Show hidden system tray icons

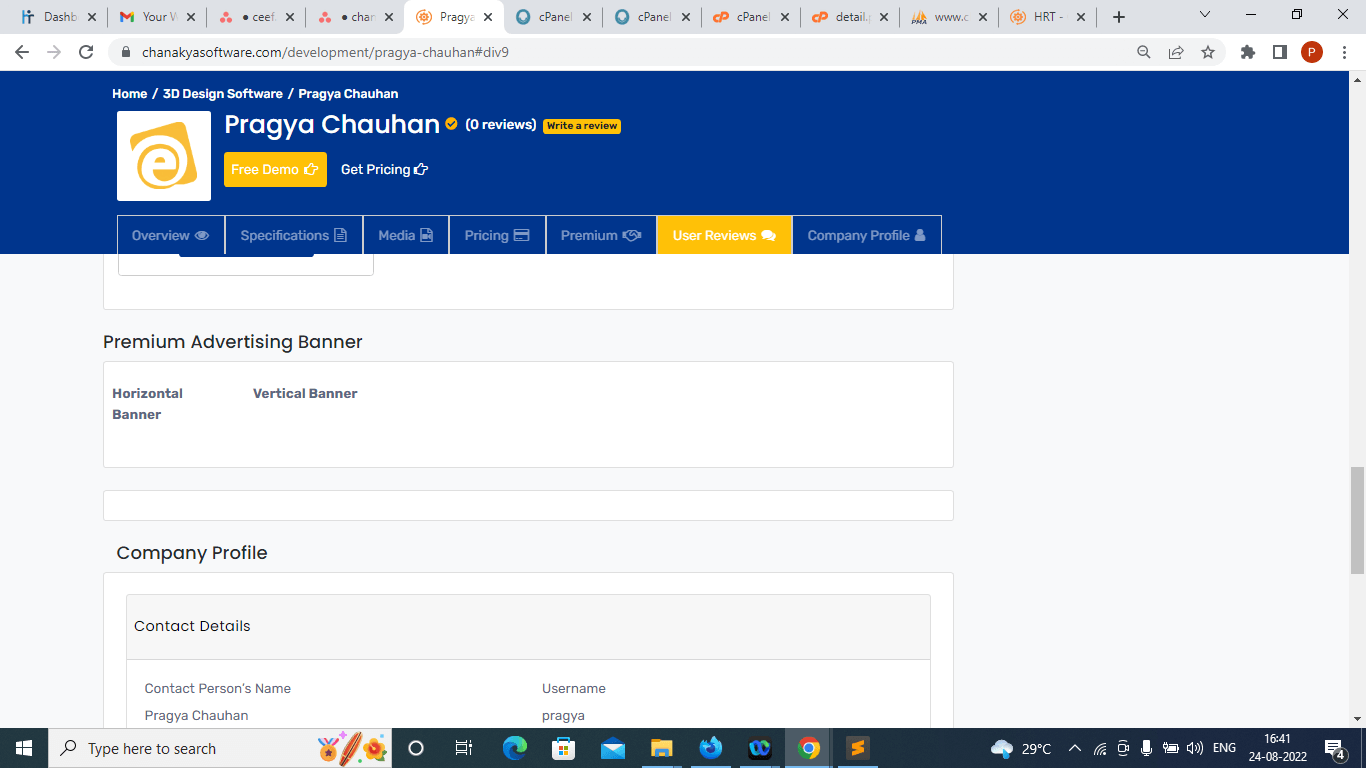[x=1075, y=748]
